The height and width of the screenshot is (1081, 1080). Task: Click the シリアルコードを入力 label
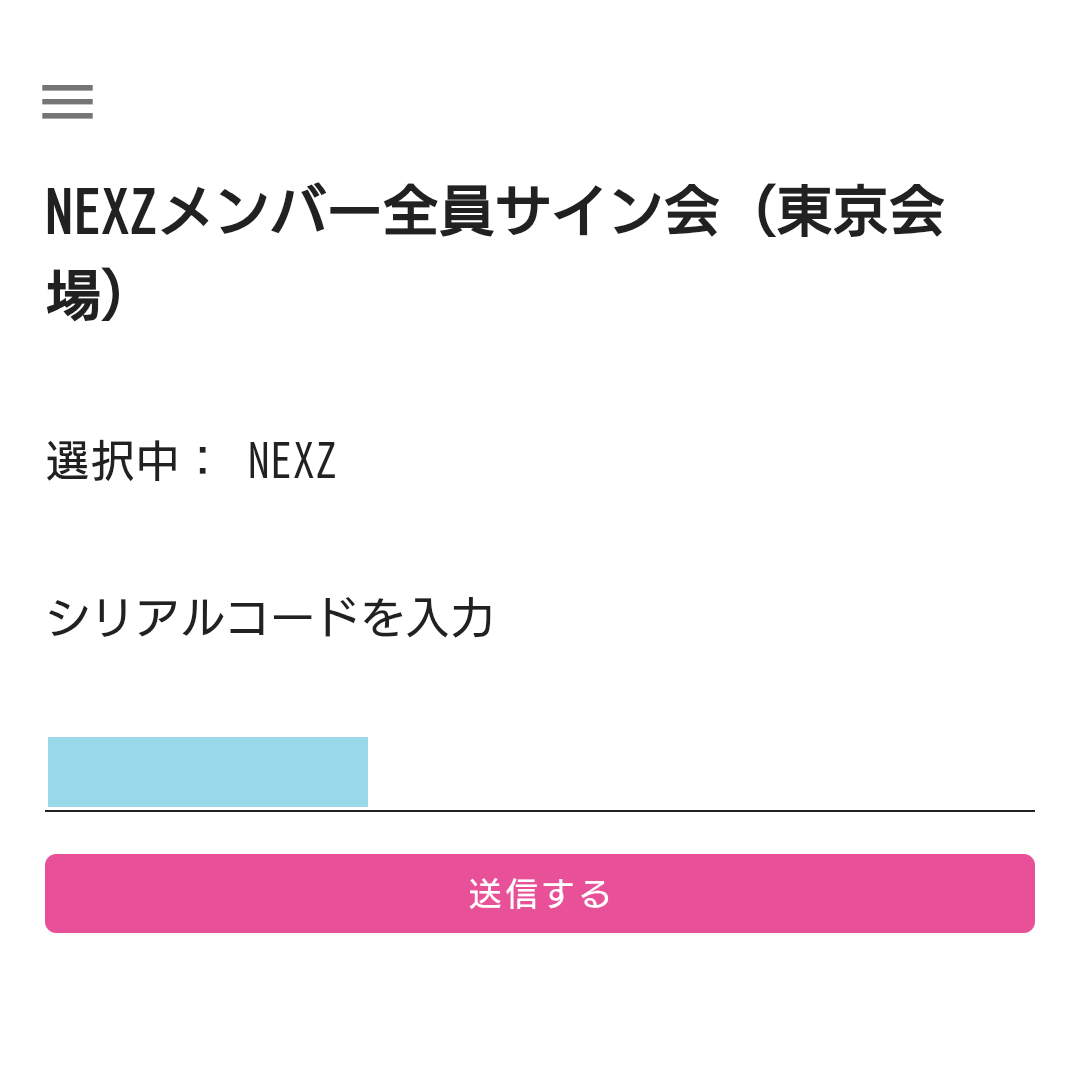[x=269, y=617]
